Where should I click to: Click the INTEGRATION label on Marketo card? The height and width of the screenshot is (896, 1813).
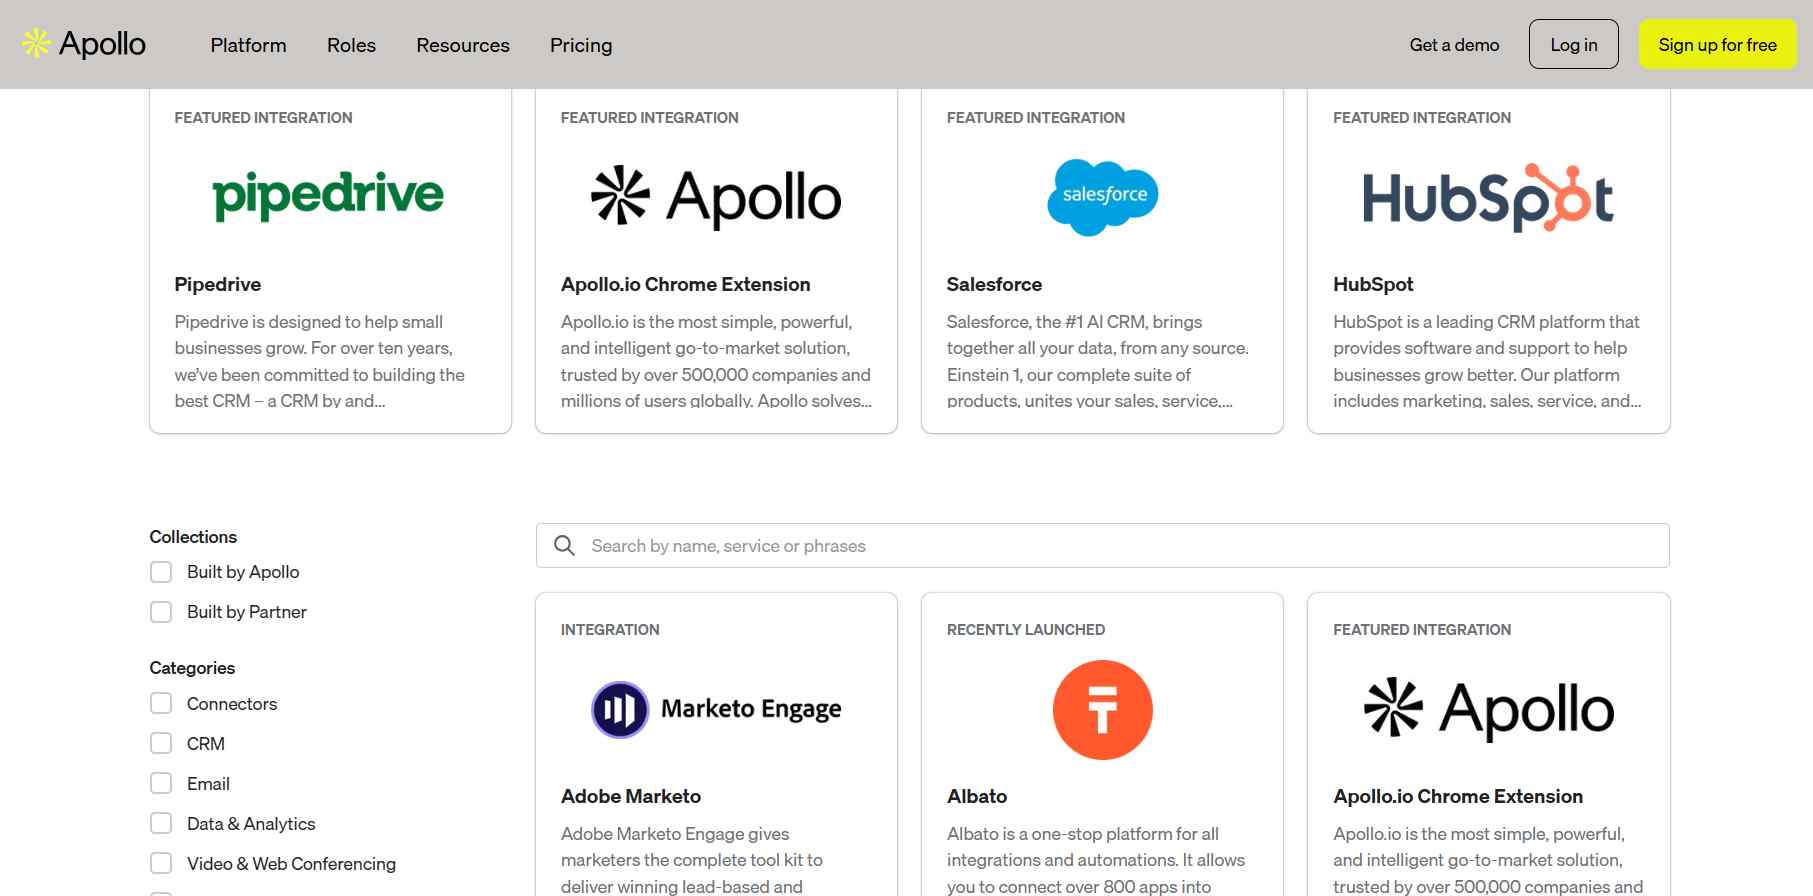point(610,630)
